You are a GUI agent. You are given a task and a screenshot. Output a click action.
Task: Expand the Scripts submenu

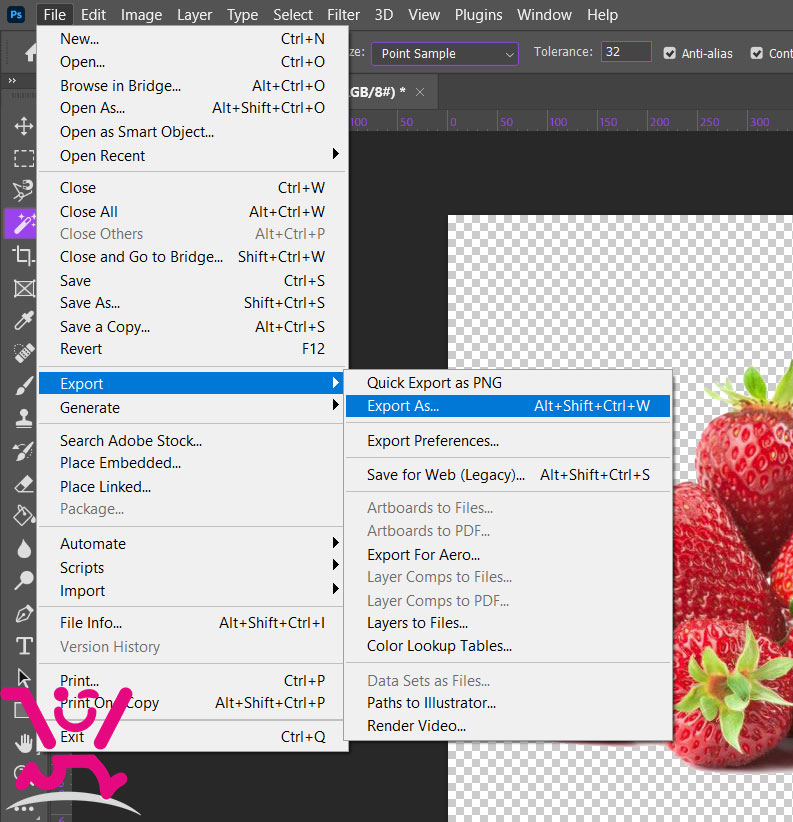192,568
